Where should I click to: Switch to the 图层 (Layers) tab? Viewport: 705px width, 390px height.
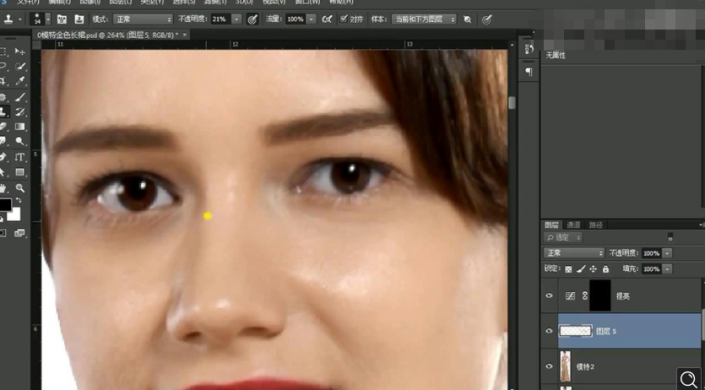[x=551, y=224]
